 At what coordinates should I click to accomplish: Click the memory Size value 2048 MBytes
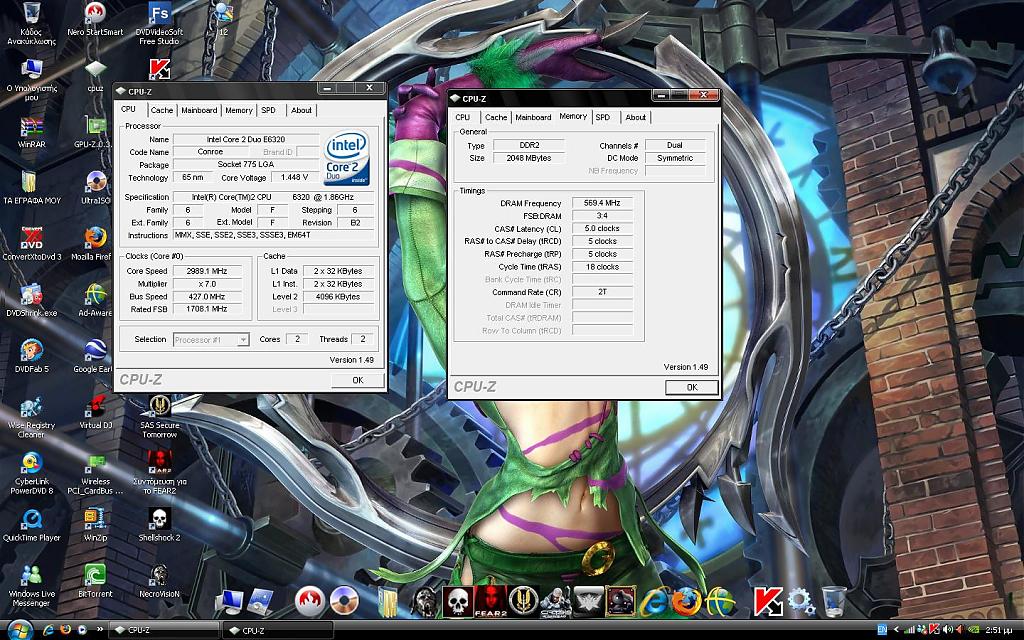pyautogui.click(x=528, y=158)
